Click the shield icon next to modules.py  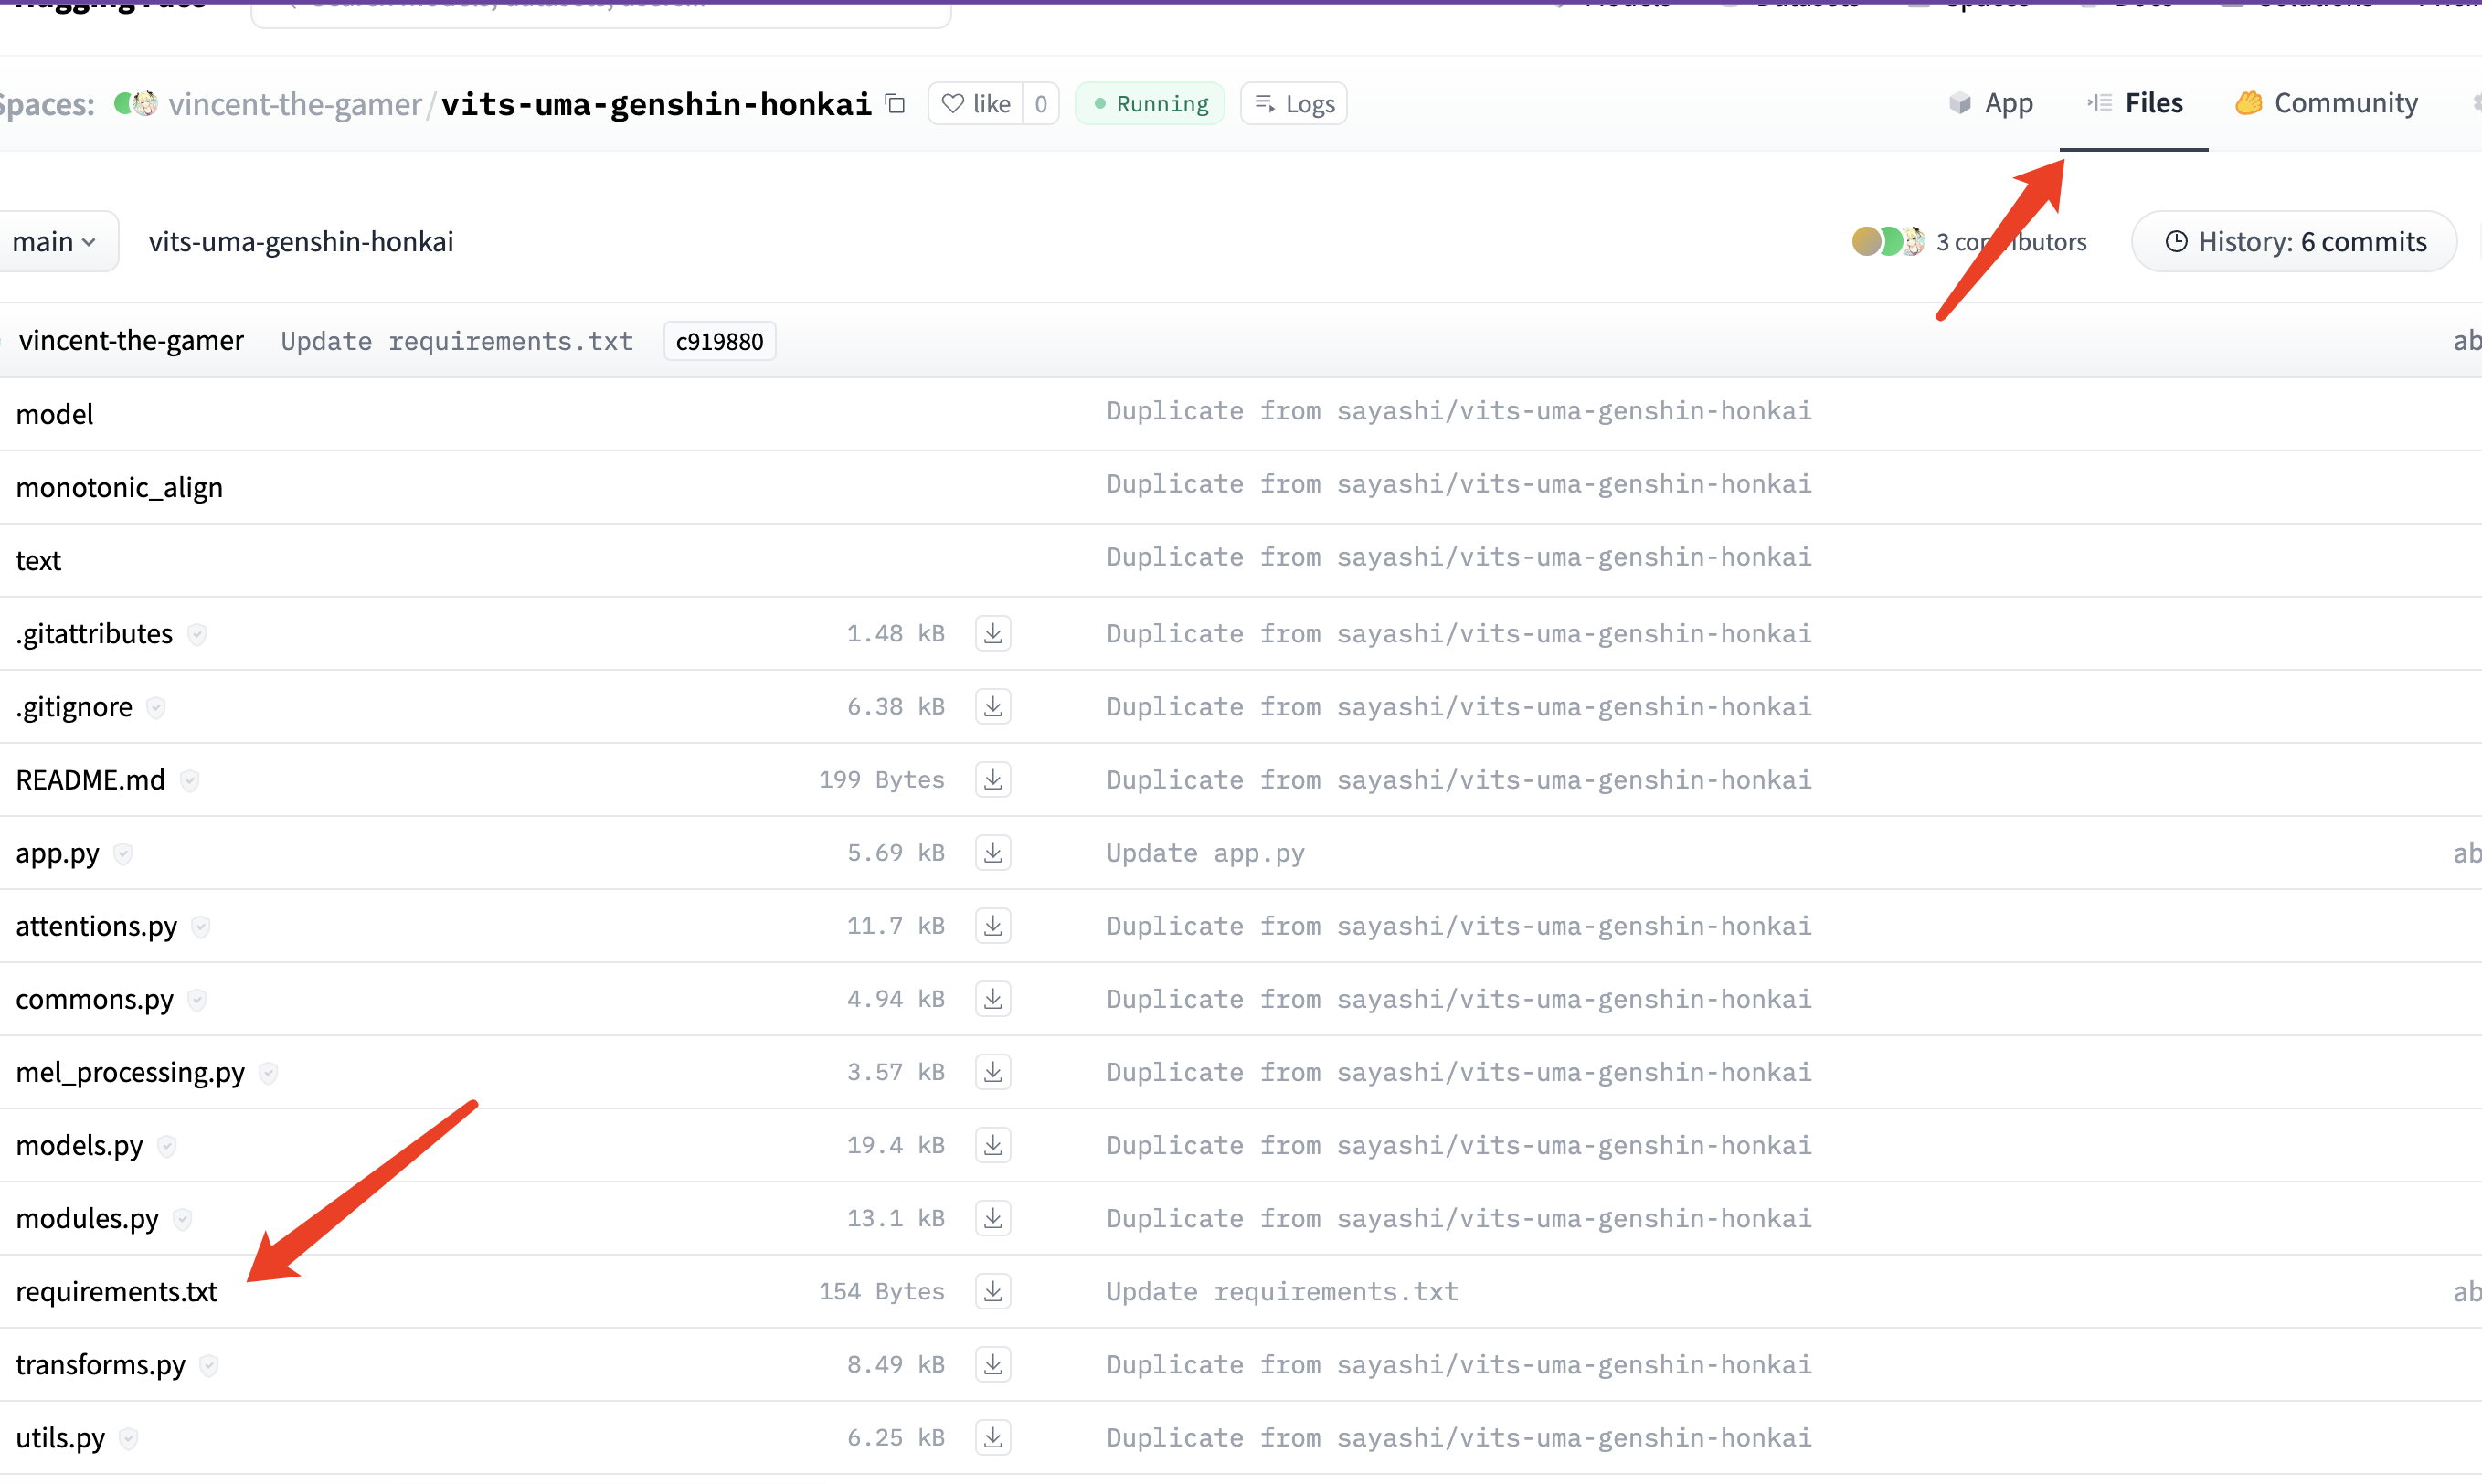coord(182,1219)
